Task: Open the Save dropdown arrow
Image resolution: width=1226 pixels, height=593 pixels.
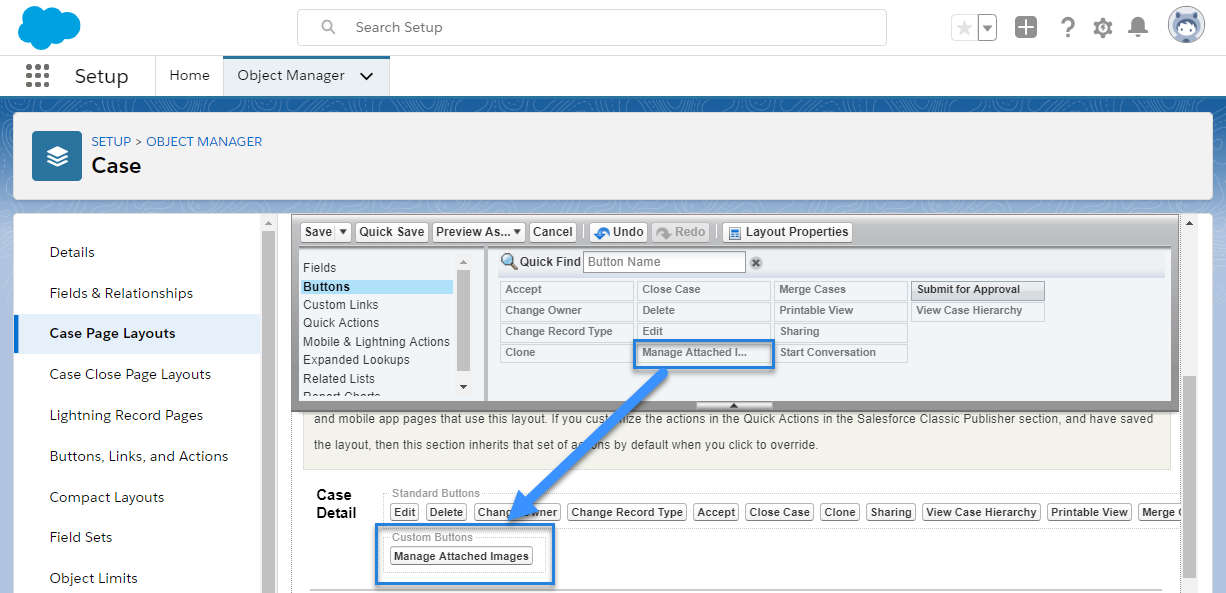Action: [x=343, y=232]
